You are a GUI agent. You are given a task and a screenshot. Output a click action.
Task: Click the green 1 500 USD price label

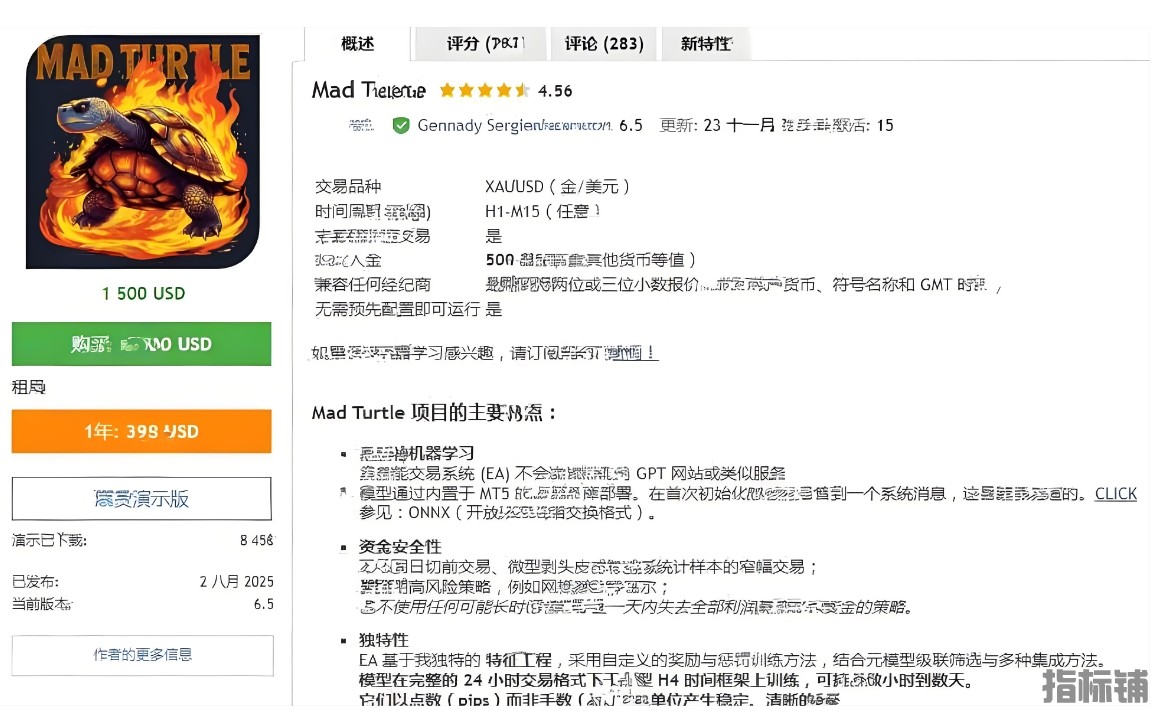click(x=143, y=293)
